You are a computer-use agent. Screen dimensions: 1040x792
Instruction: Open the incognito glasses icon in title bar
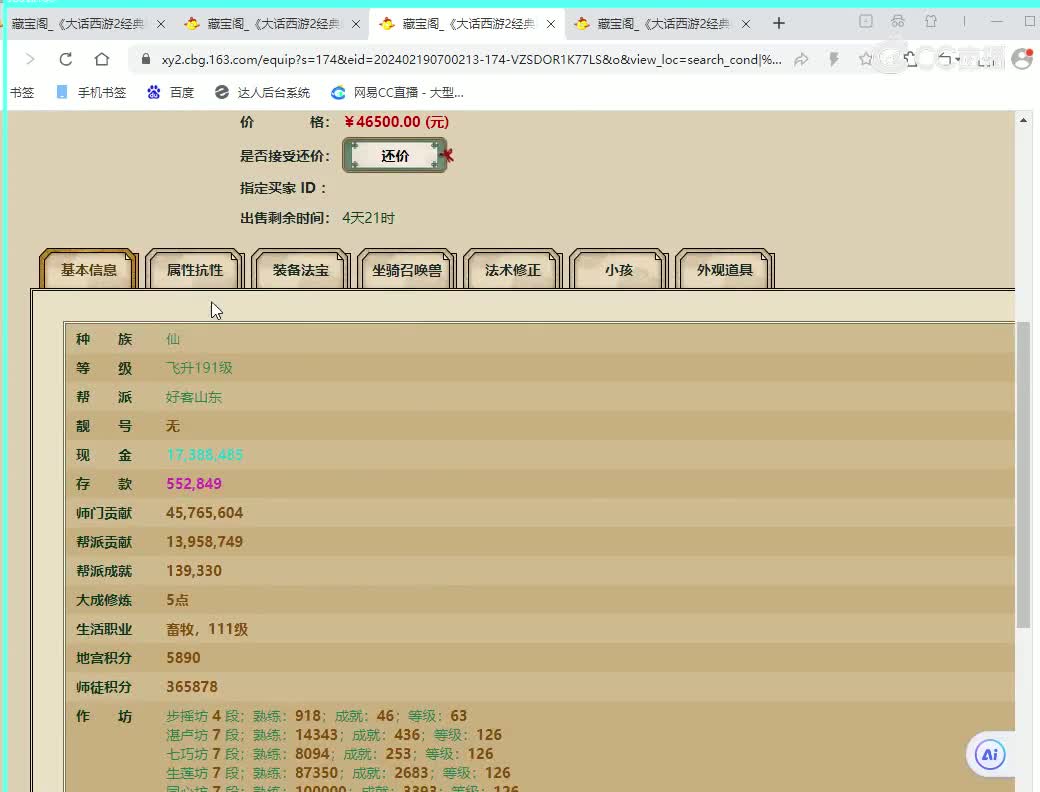tap(897, 21)
